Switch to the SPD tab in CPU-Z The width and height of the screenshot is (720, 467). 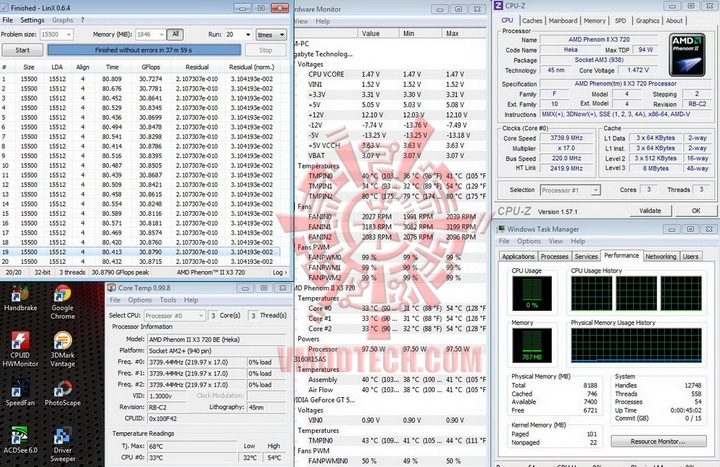pos(620,21)
